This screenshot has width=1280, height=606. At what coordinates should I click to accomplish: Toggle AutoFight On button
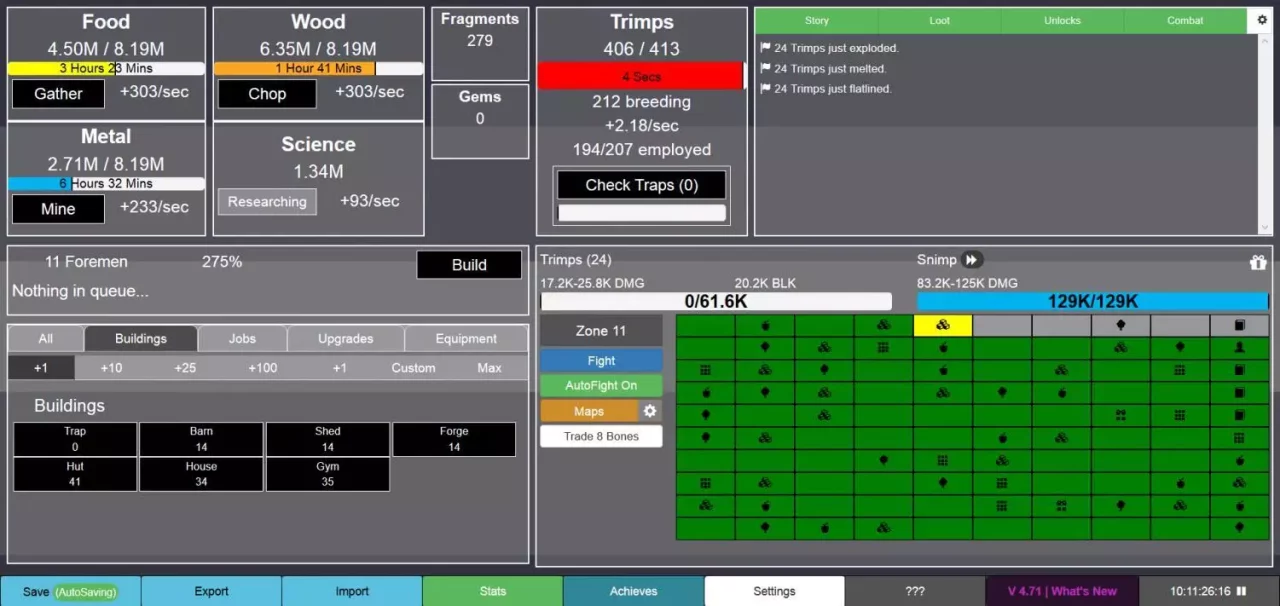pyautogui.click(x=601, y=385)
